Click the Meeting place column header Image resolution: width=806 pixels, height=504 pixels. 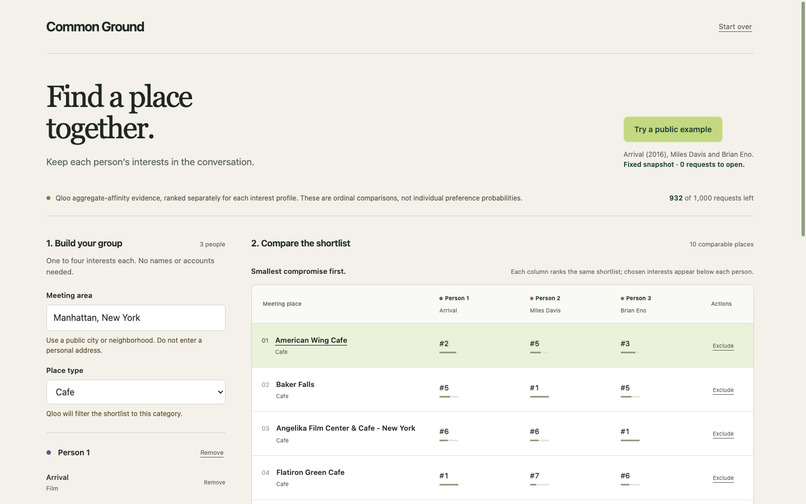(x=282, y=304)
